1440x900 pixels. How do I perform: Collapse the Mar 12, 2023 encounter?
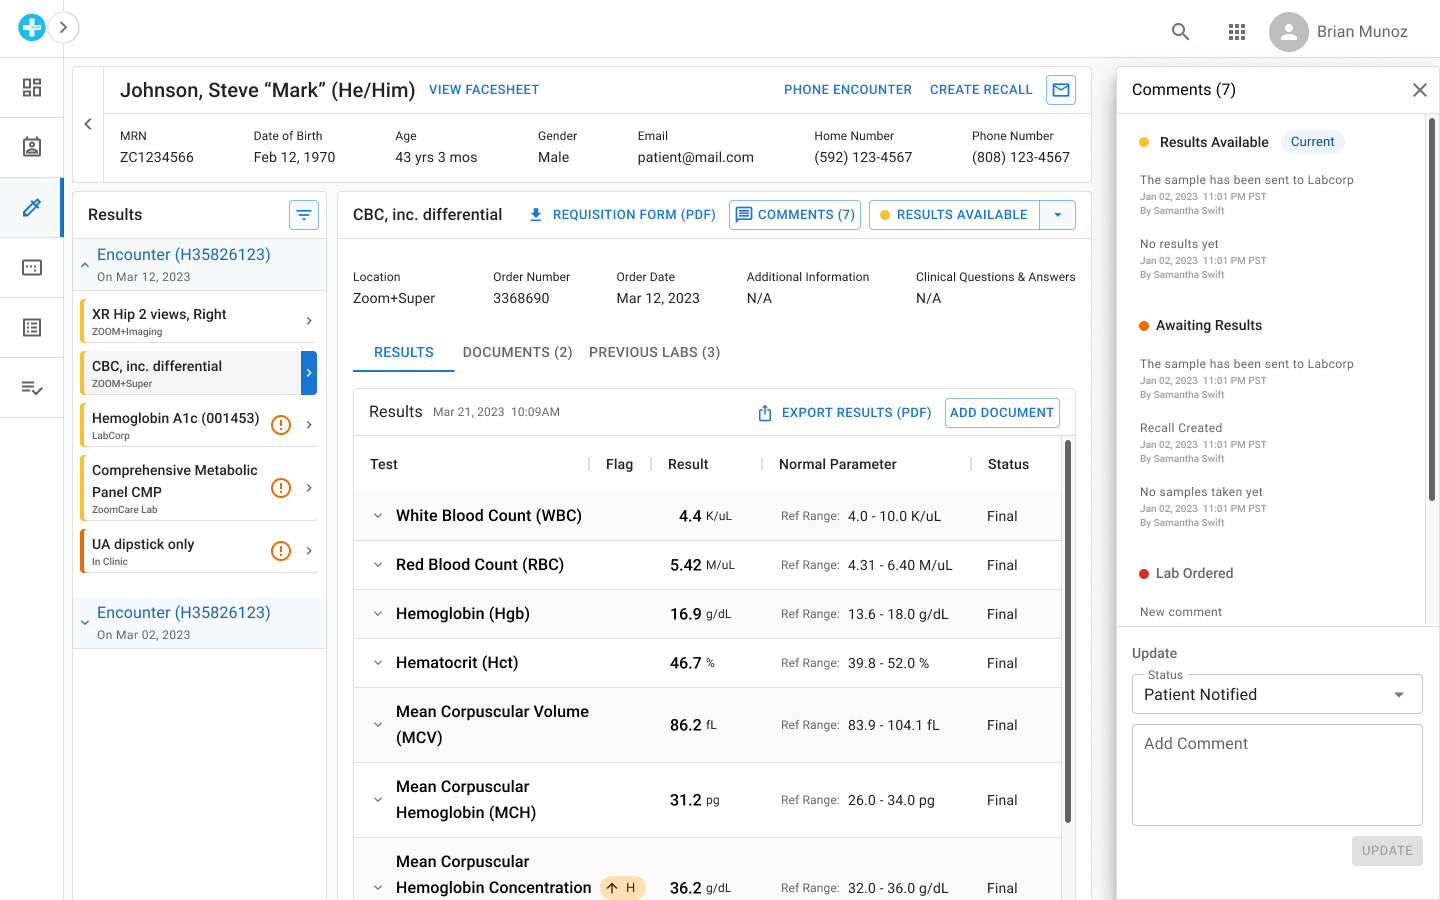point(85,265)
